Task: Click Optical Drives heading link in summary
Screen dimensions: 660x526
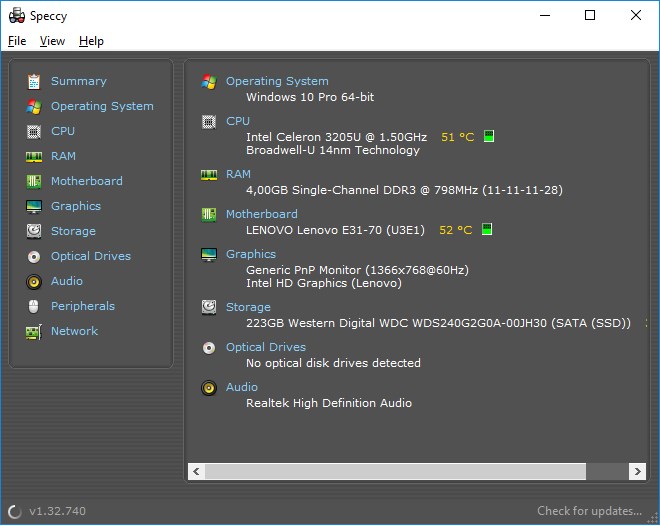Action: point(266,347)
